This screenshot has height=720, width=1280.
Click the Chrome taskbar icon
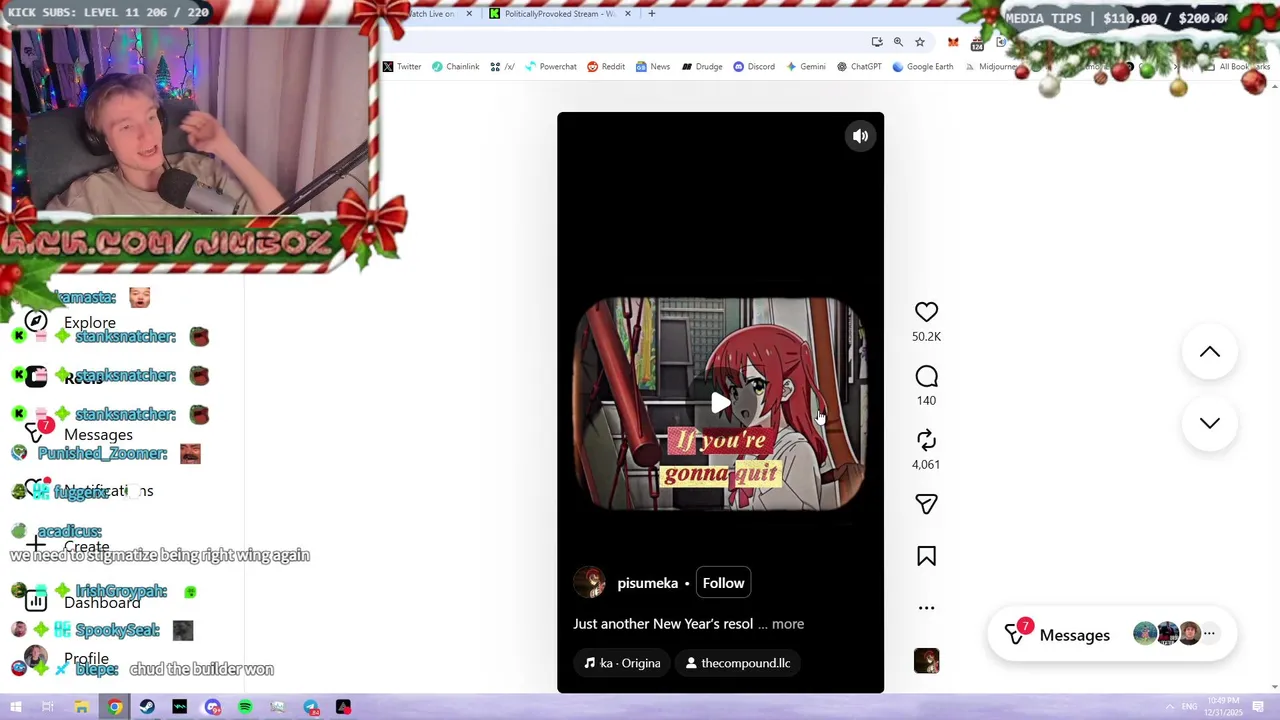(x=115, y=707)
